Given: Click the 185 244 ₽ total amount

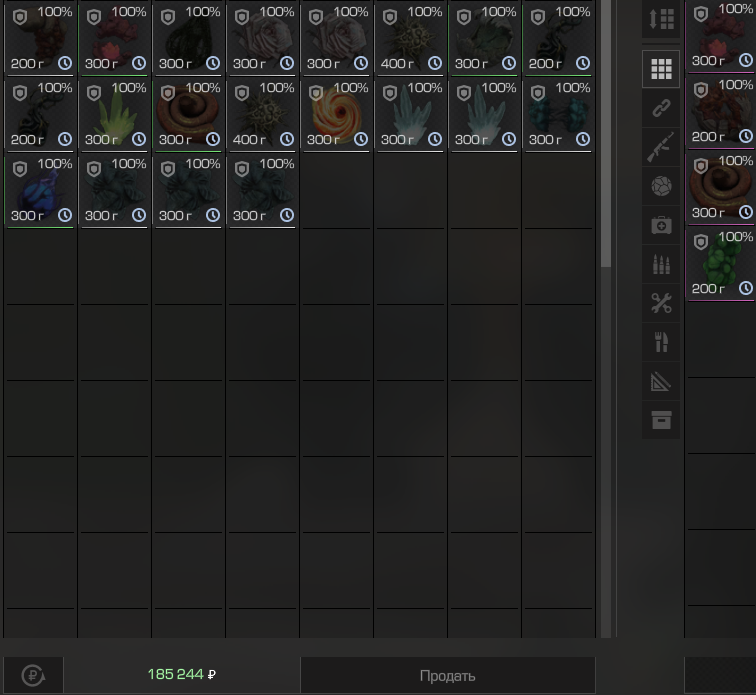Looking at the screenshot, I should click(x=182, y=674).
